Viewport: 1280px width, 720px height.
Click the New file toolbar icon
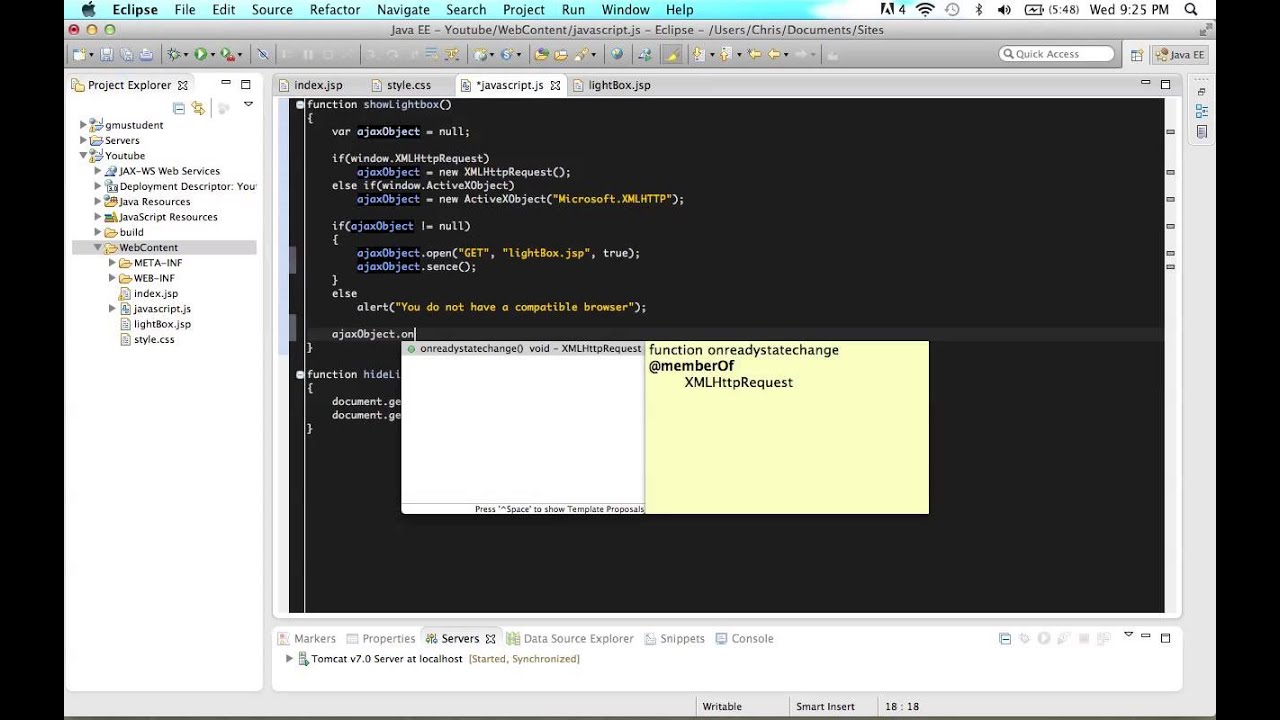78,54
